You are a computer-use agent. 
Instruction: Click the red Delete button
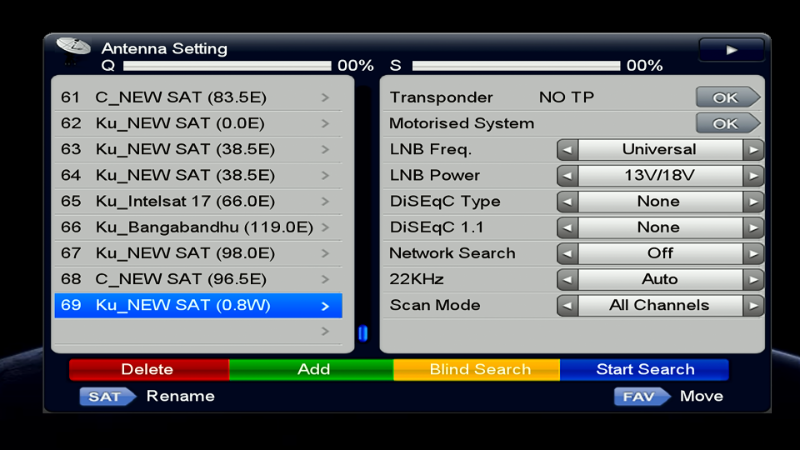tap(148, 370)
